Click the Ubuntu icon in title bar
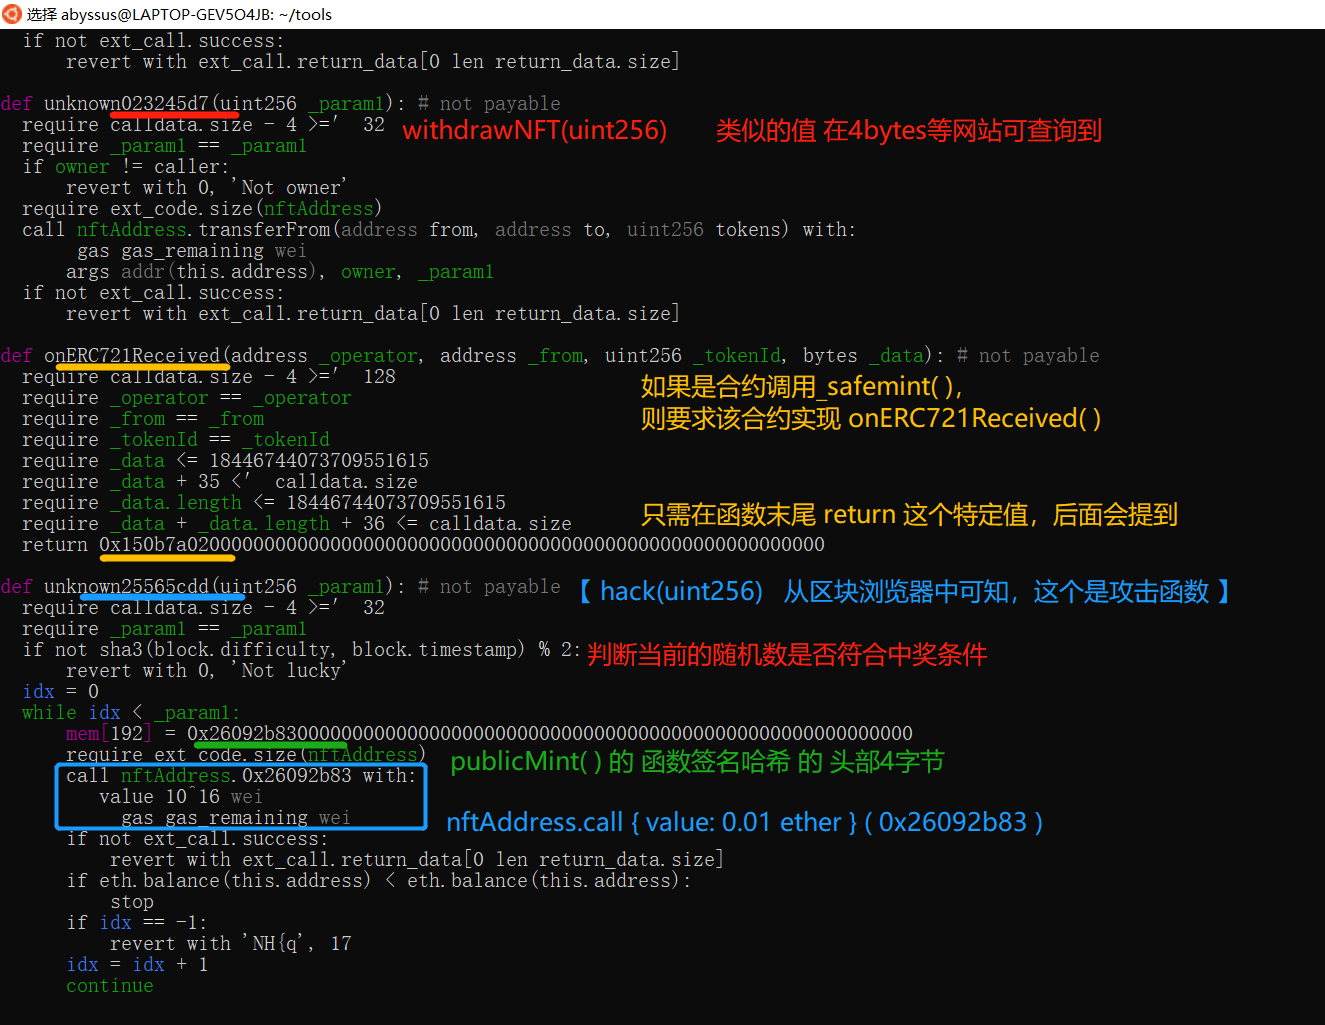1325x1025 pixels. [x=12, y=14]
